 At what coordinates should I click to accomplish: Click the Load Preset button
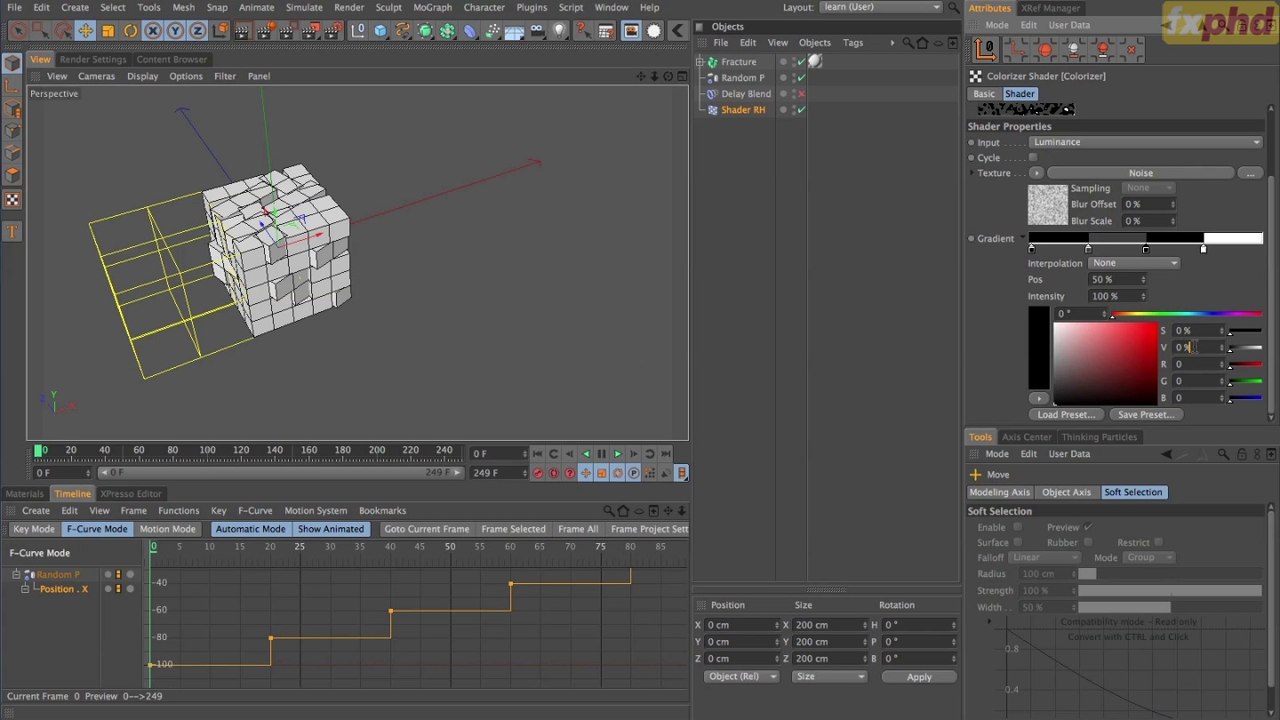(1066, 415)
